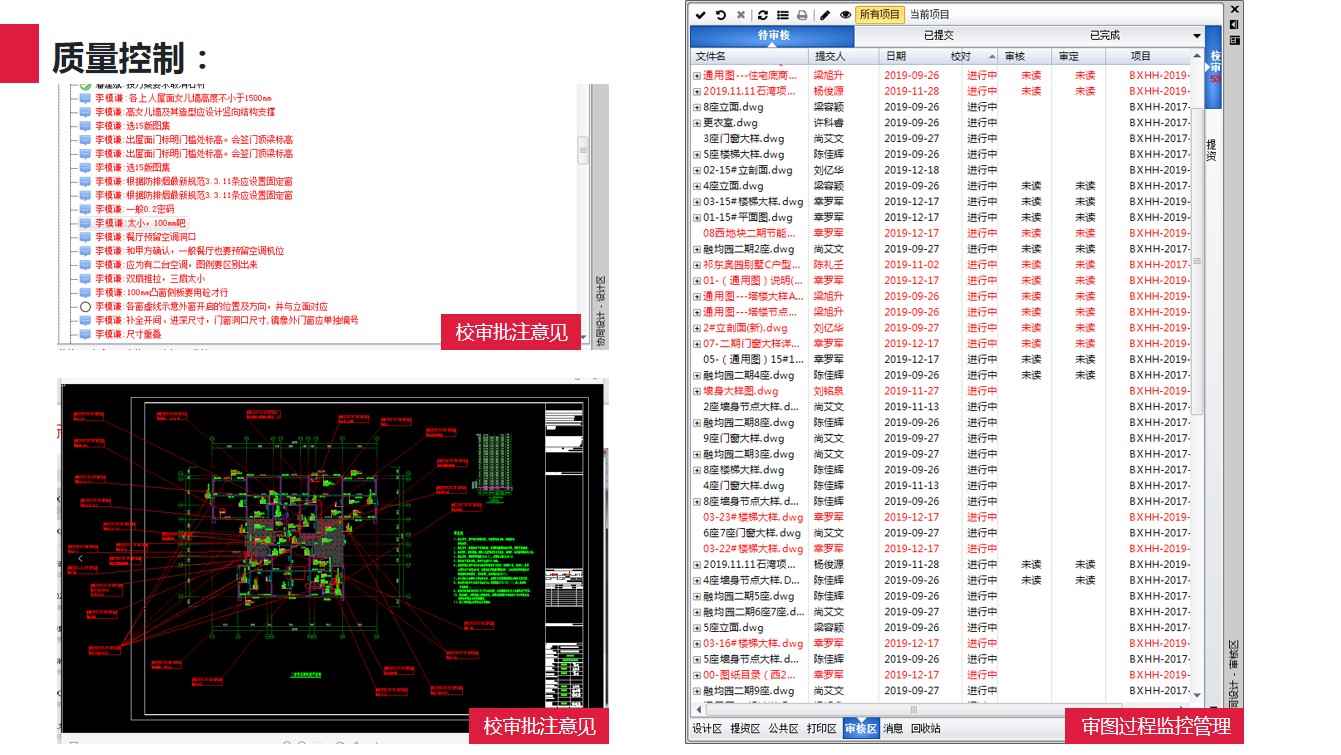Select the 所有项目 filter toggle
This screenshot has width=1341, height=755.
880,15
